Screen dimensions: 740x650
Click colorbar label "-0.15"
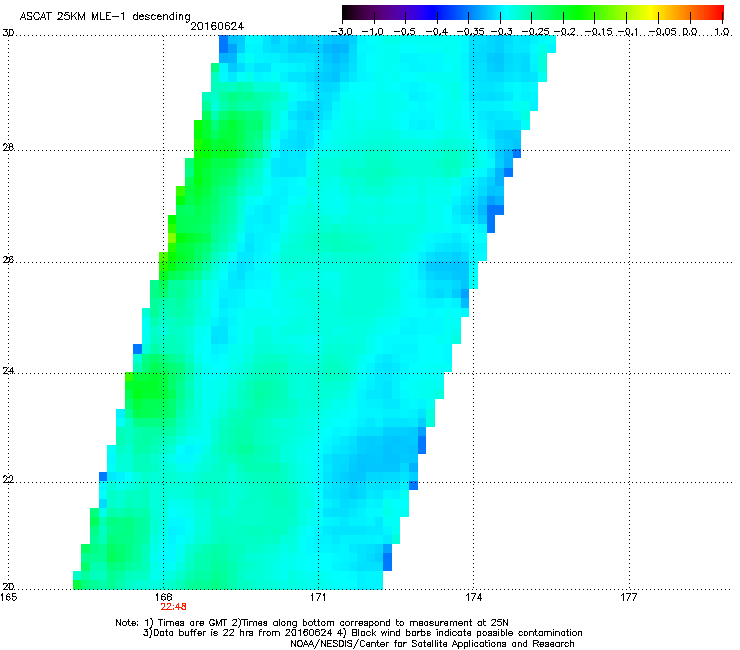(x=599, y=32)
